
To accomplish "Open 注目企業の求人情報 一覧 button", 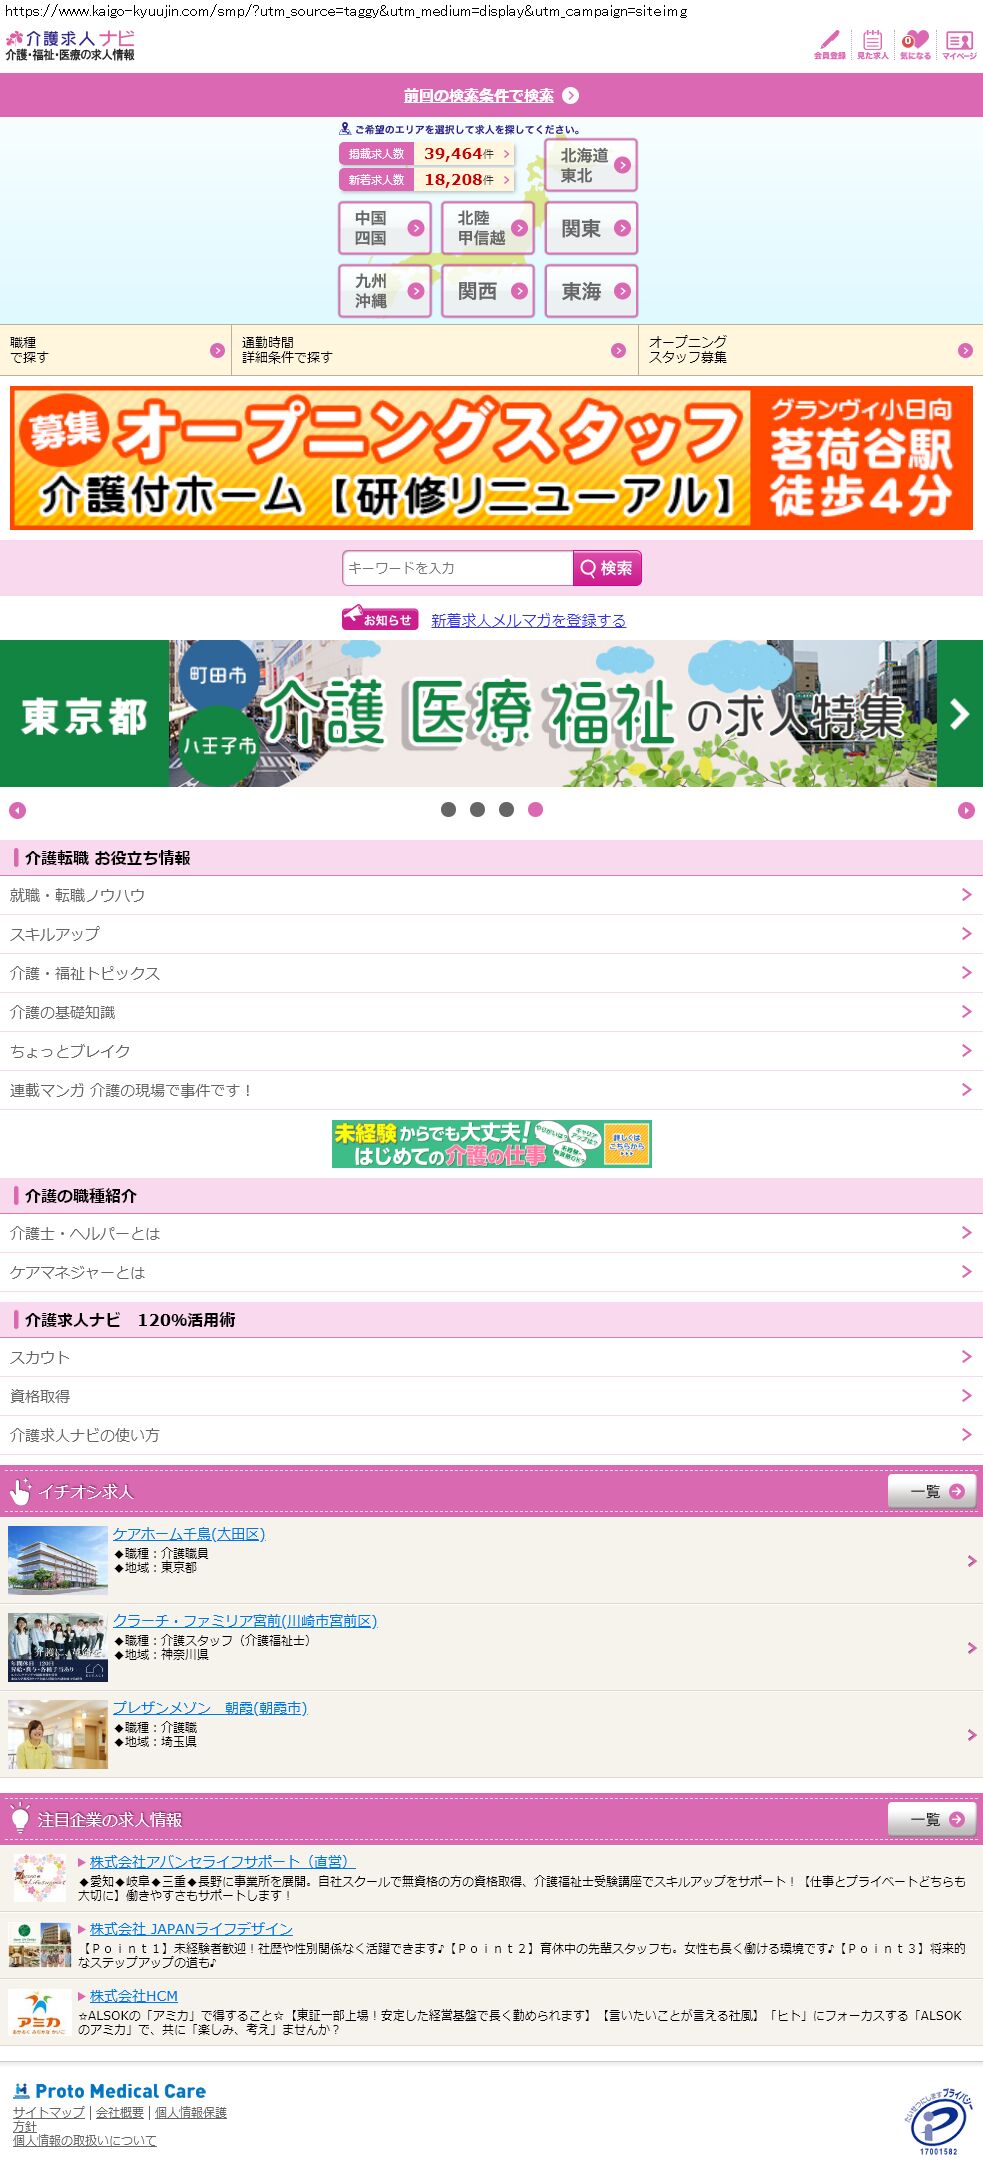I will point(932,1819).
